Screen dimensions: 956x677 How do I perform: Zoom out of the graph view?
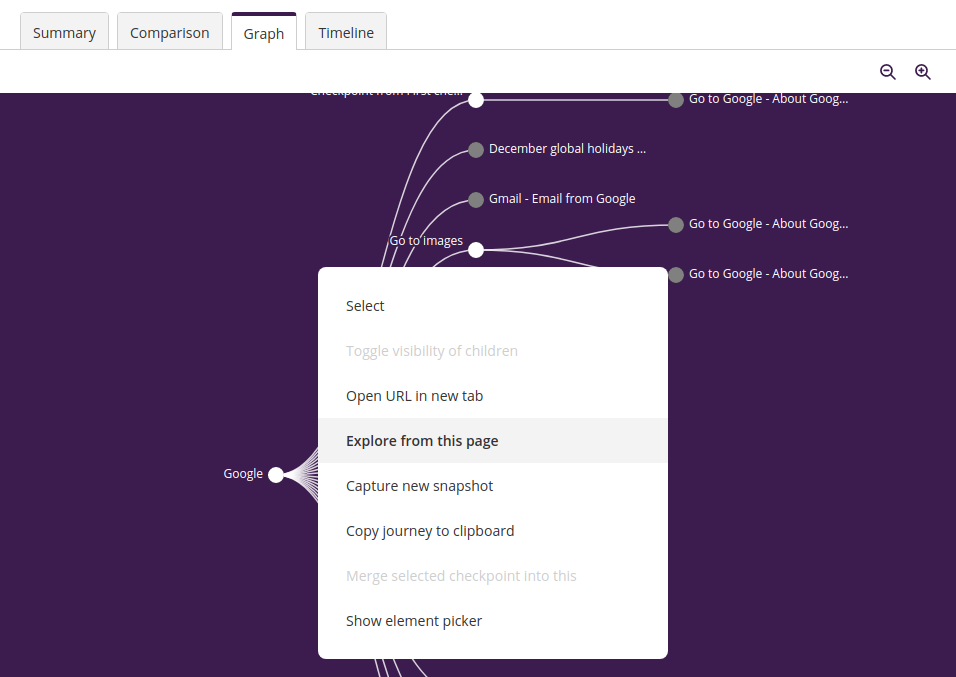coord(888,72)
